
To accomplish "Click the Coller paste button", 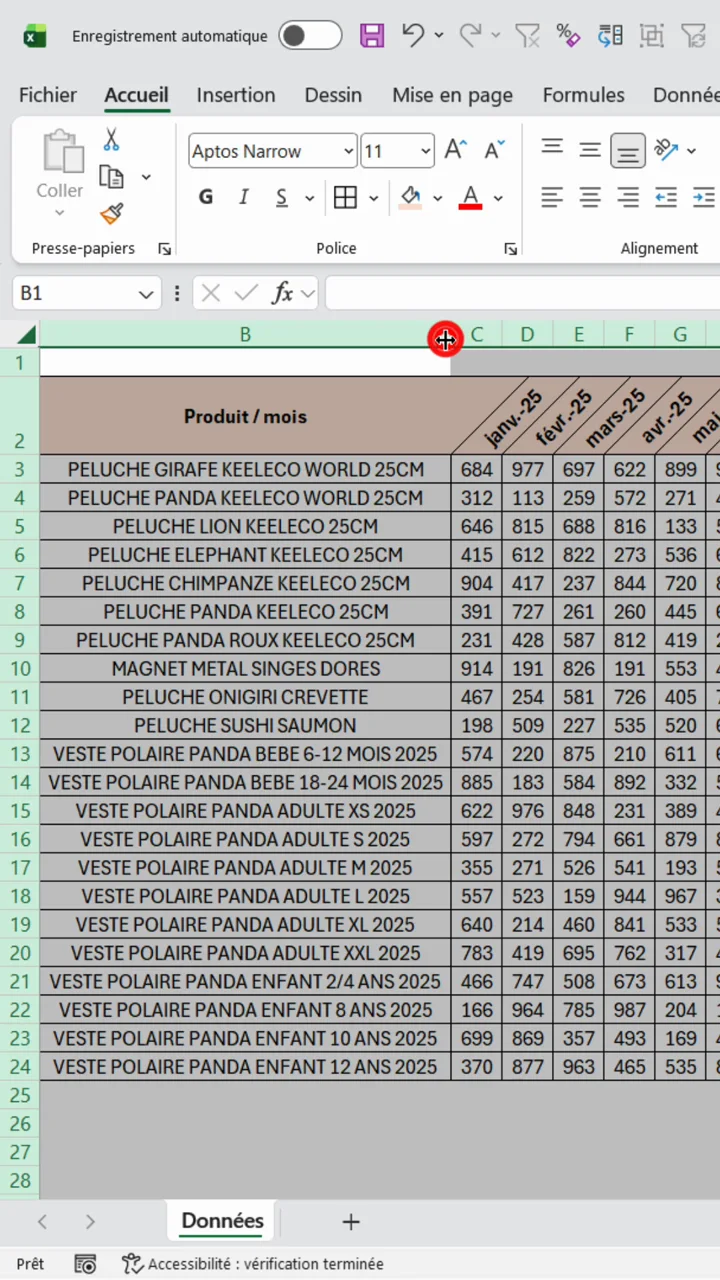I will coord(60,165).
